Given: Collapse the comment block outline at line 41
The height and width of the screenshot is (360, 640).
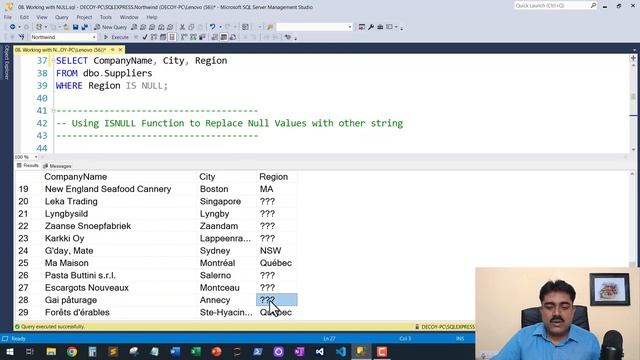Looking at the screenshot, I should click(x=53, y=111).
